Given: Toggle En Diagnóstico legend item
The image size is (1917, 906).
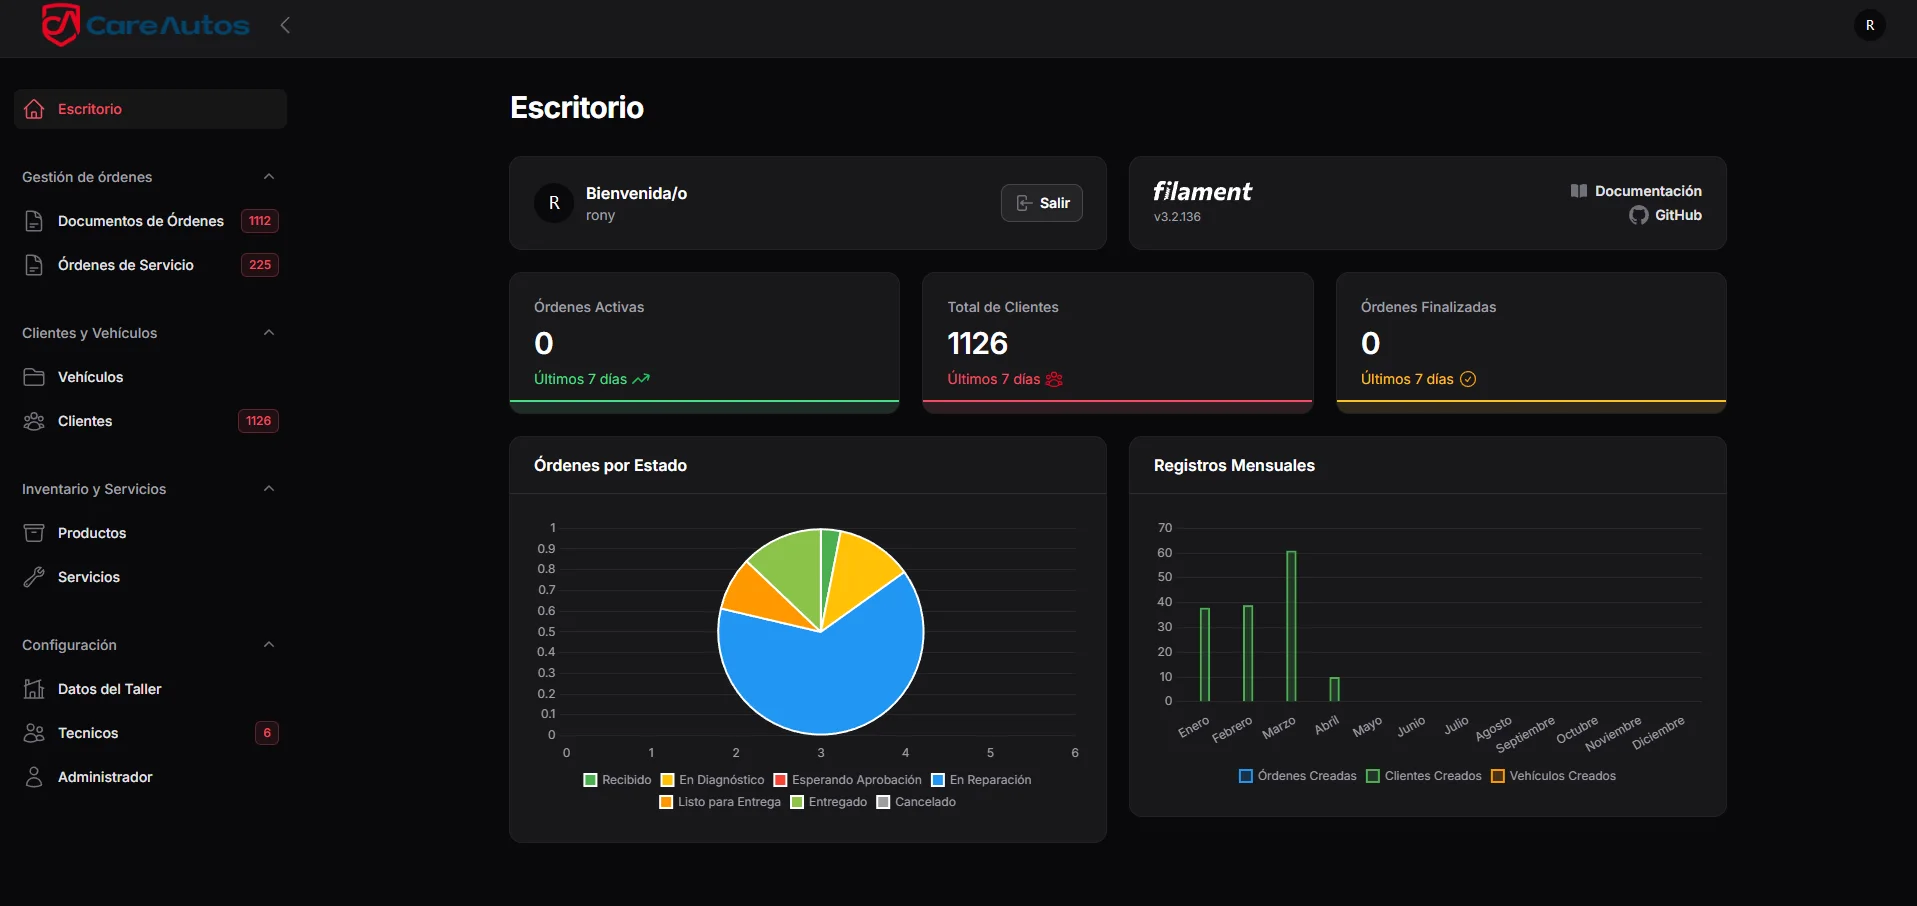Looking at the screenshot, I should coord(712,780).
